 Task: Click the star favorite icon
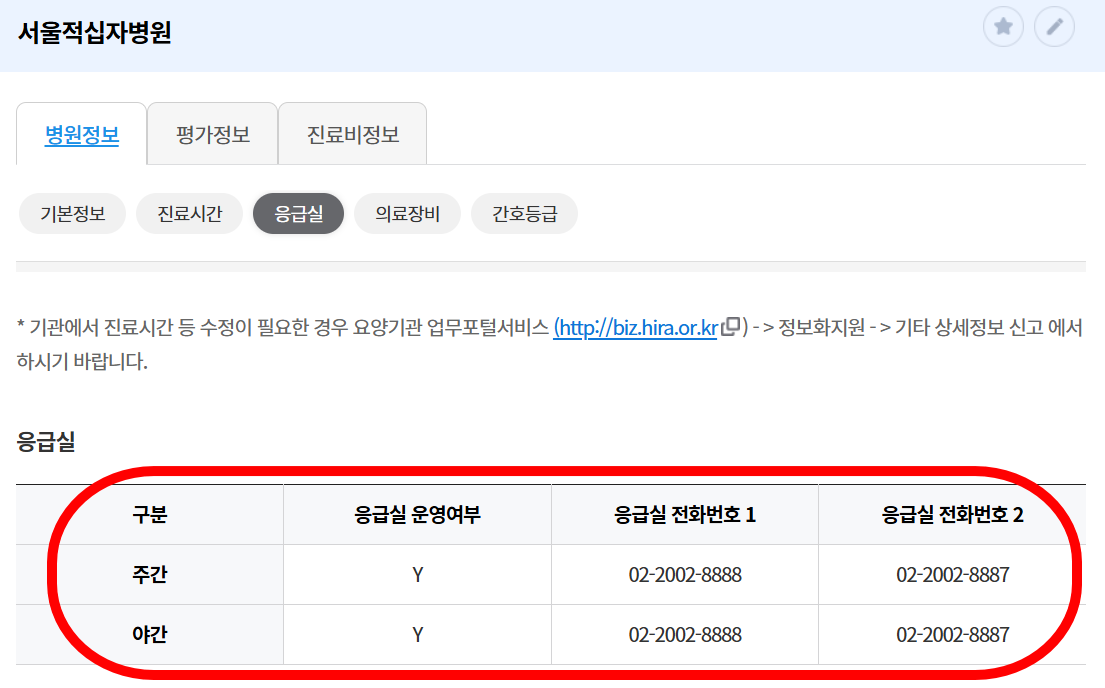pos(1003,27)
